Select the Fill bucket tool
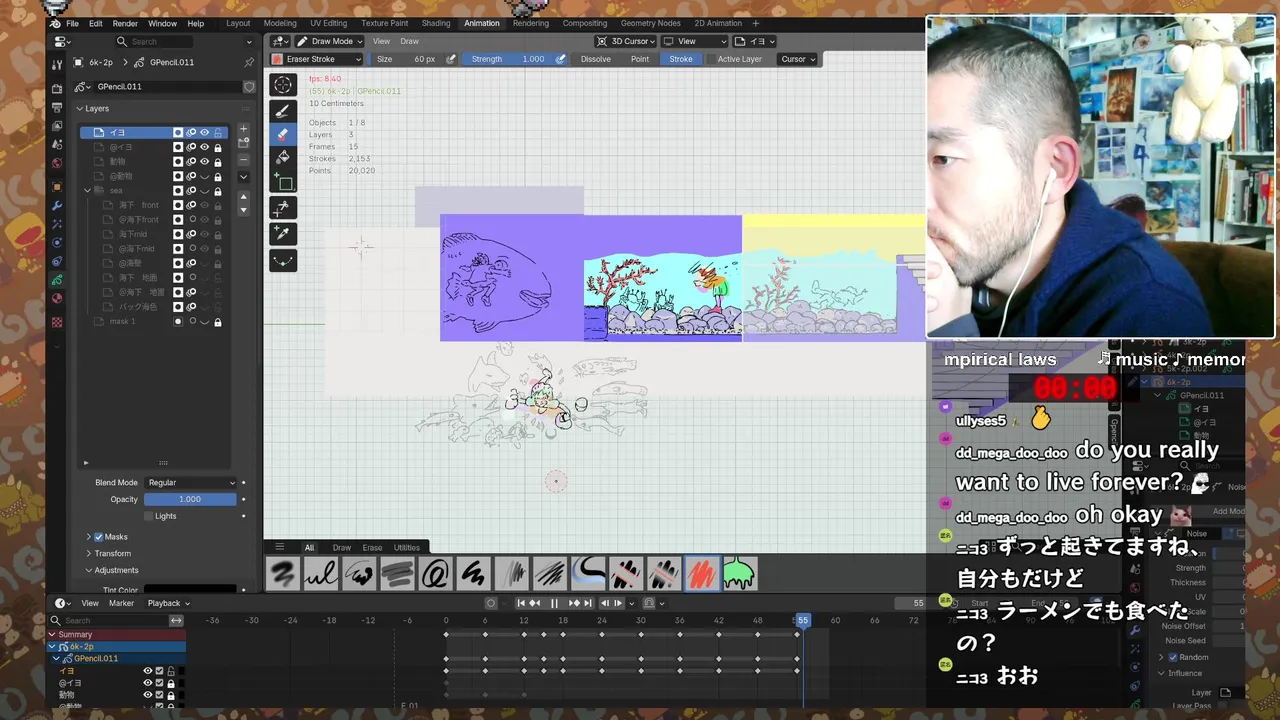 tap(283, 156)
